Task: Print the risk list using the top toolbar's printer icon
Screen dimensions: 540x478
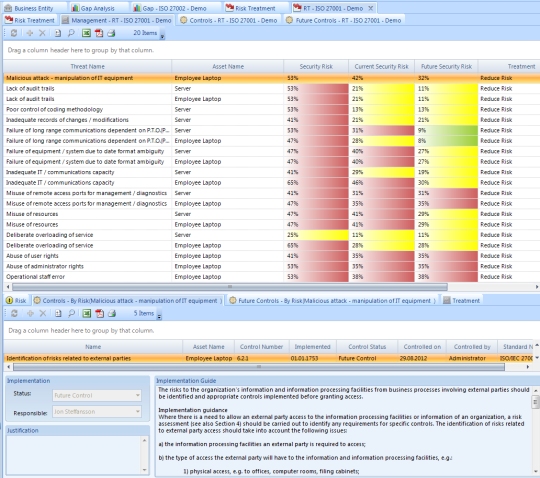Action: click(111, 33)
